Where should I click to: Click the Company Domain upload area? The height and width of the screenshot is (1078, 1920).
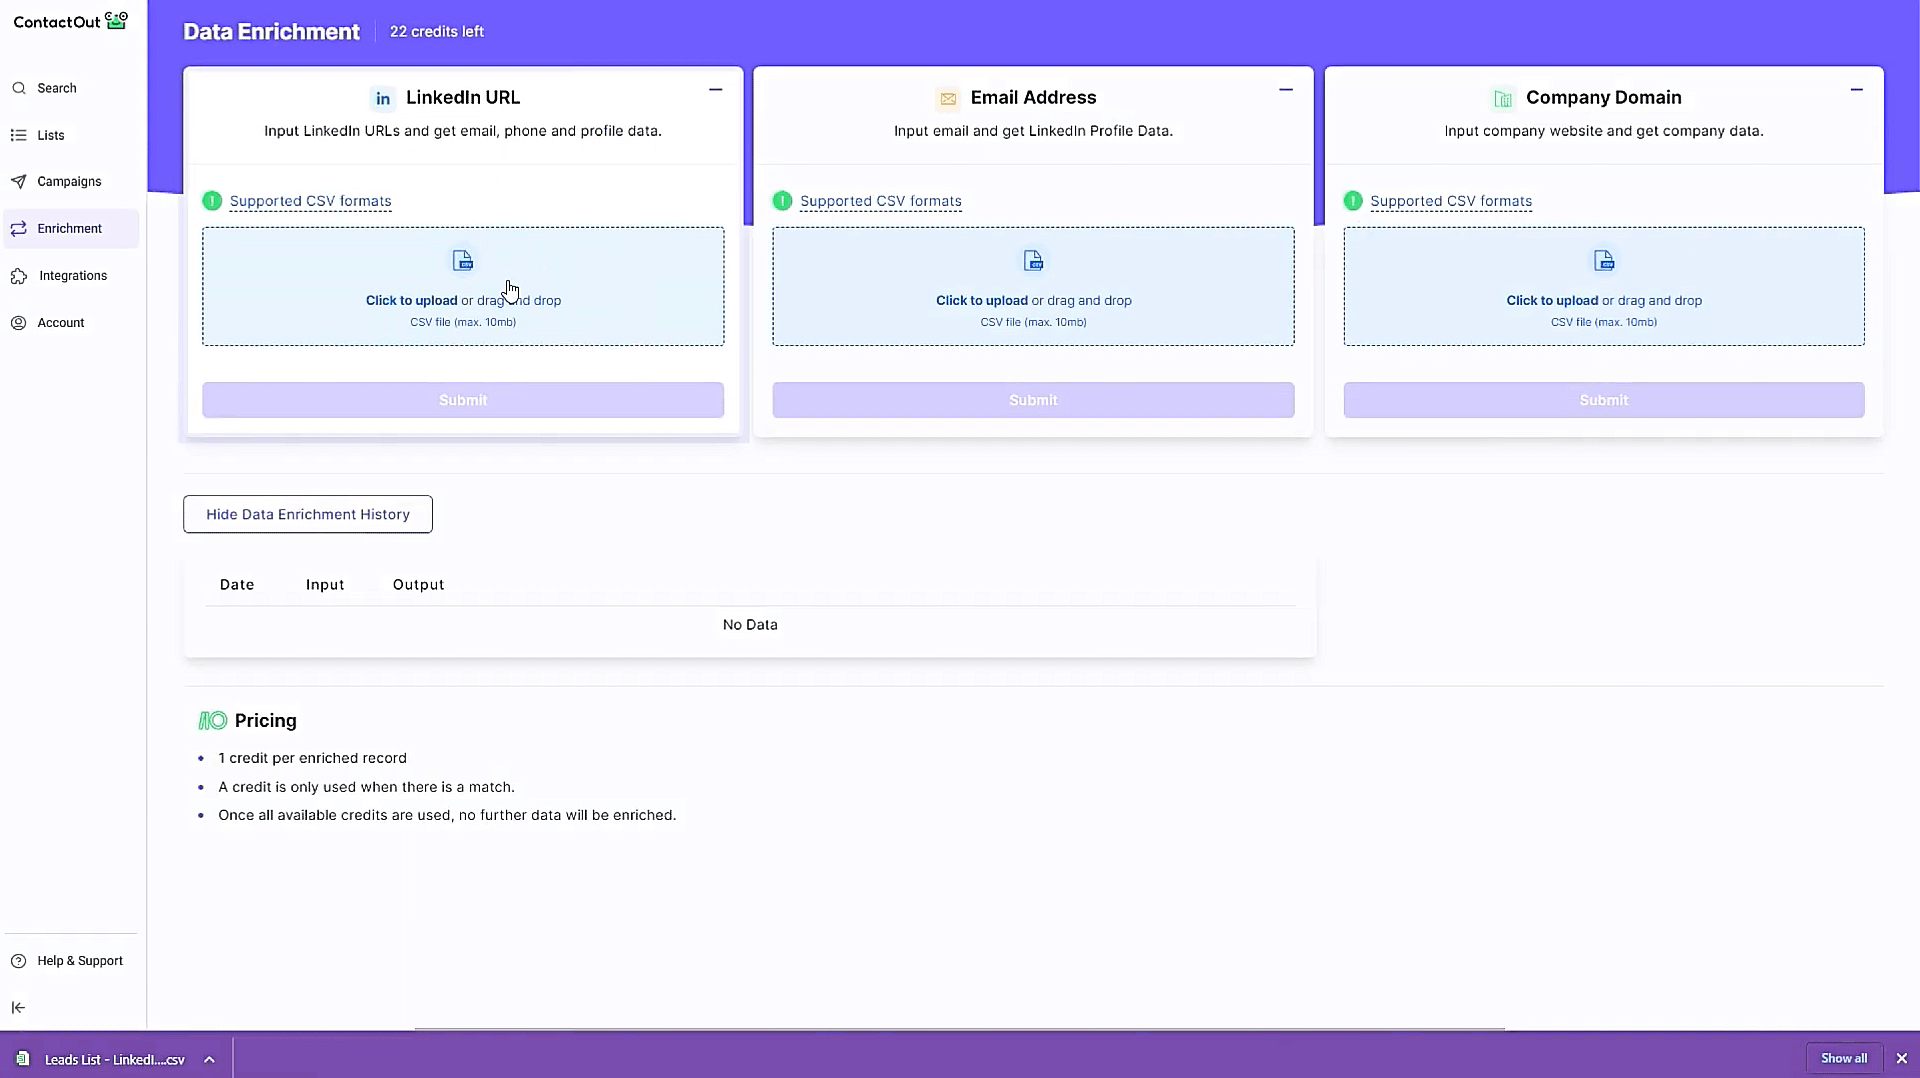click(1603, 286)
